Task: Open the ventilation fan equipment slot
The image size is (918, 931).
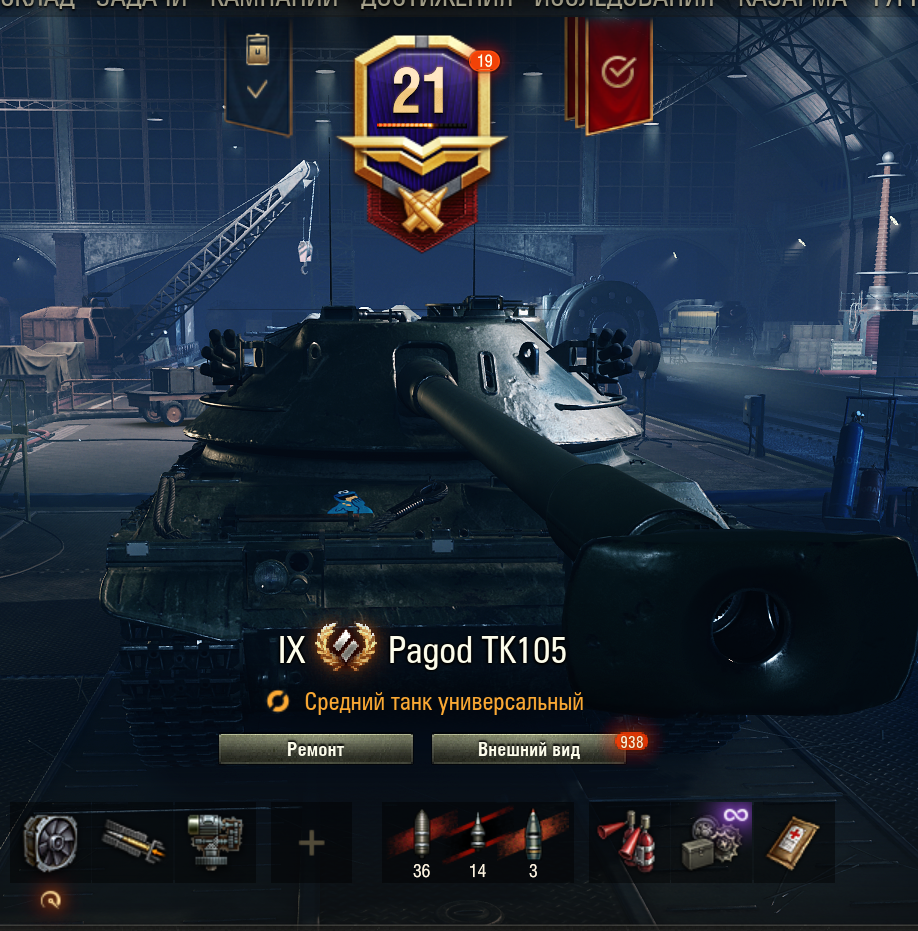Action: click(51, 842)
